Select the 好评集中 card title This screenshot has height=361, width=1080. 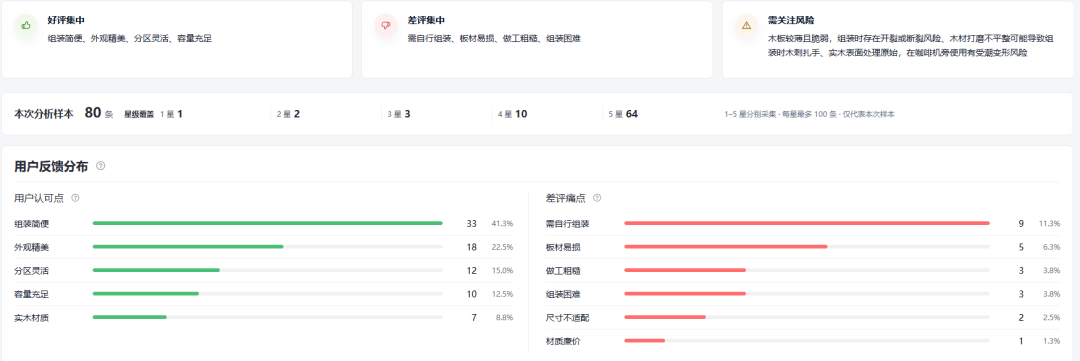66,21
